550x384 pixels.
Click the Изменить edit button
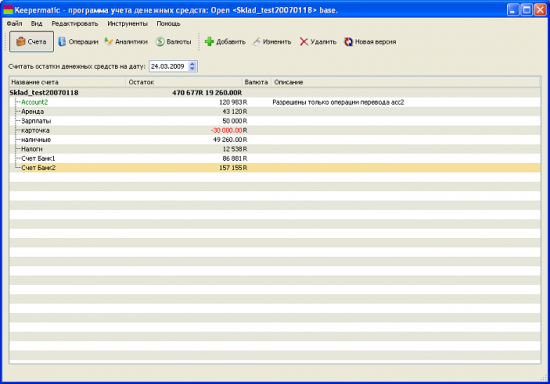pyautogui.click(x=272, y=42)
